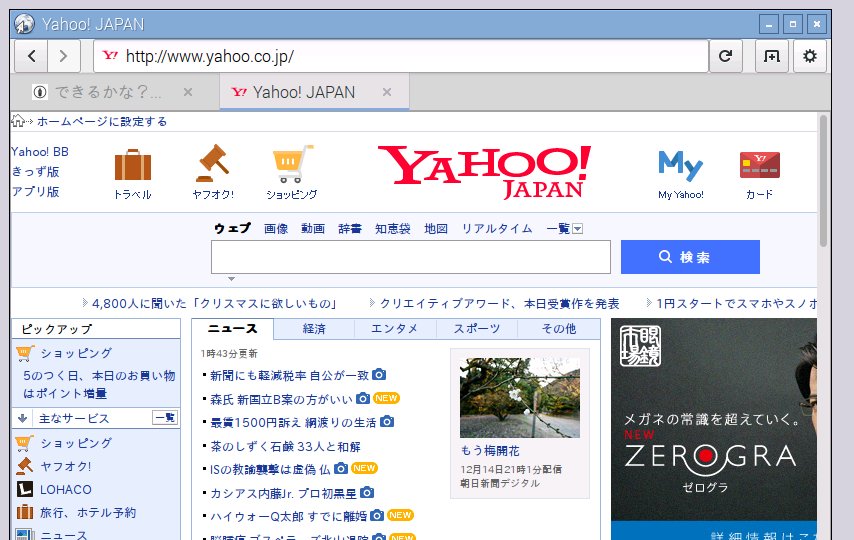Open ショッピング cart icon in the header
The width and height of the screenshot is (854, 540).
tap(292, 163)
